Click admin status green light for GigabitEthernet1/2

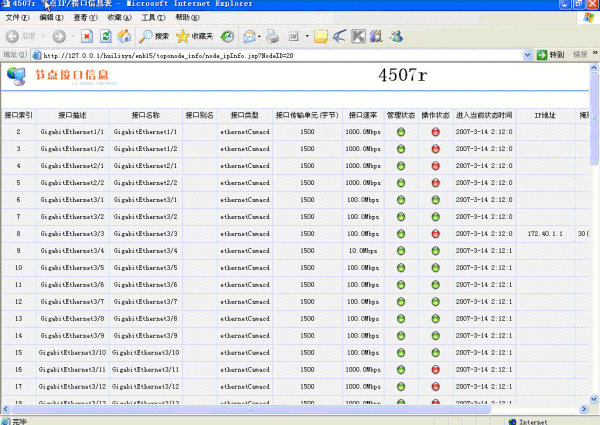pyautogui.click(x=401, y=149)
